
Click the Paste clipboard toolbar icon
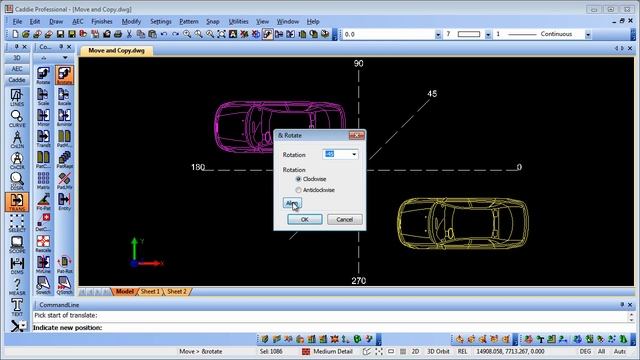pos(152,34)
